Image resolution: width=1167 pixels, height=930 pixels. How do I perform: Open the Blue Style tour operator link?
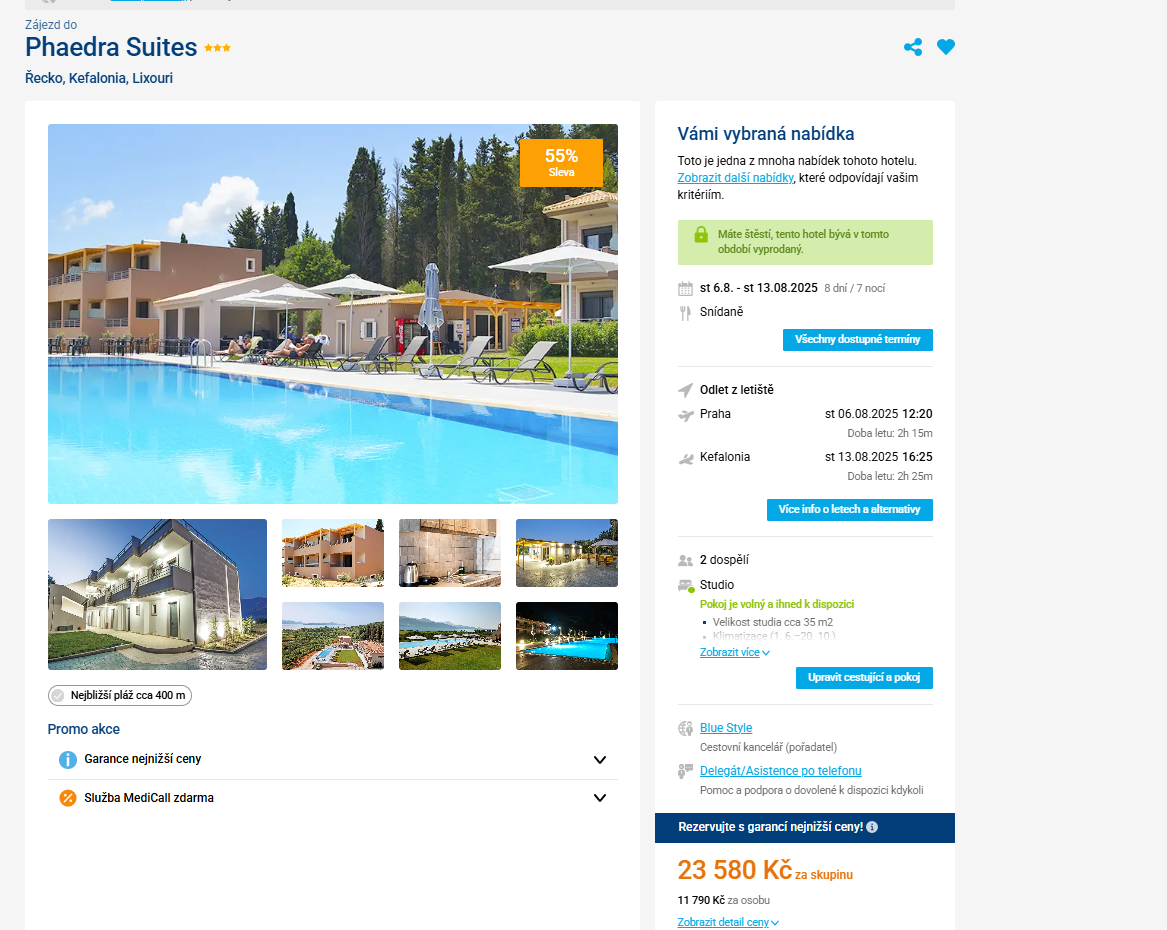tap(726, 728)
